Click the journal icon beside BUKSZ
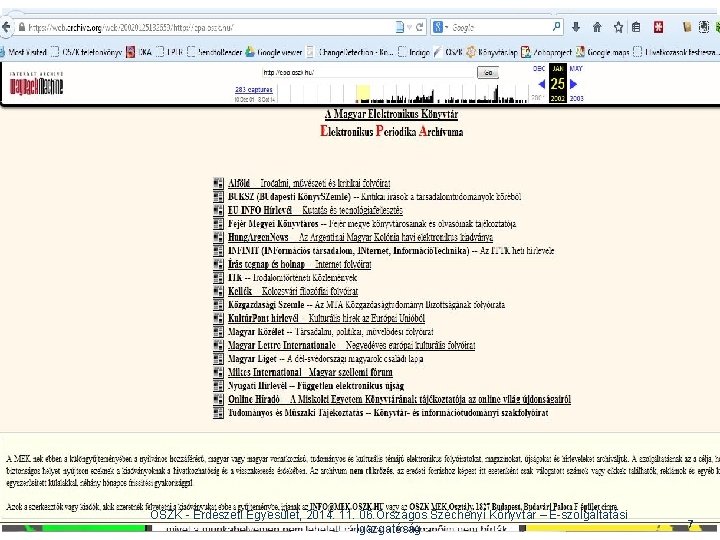This screenshot has height=540, width=720. [x=219, y=197]
